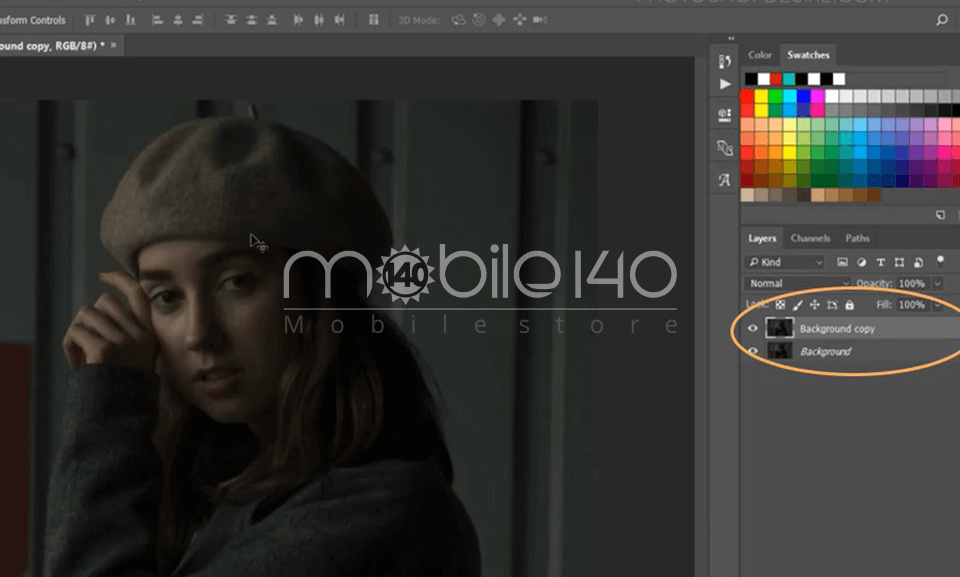Screen dimensions: 960x577
Task: Pick the teal swatch in recent colors row
Action: click(x=789, y=79)
